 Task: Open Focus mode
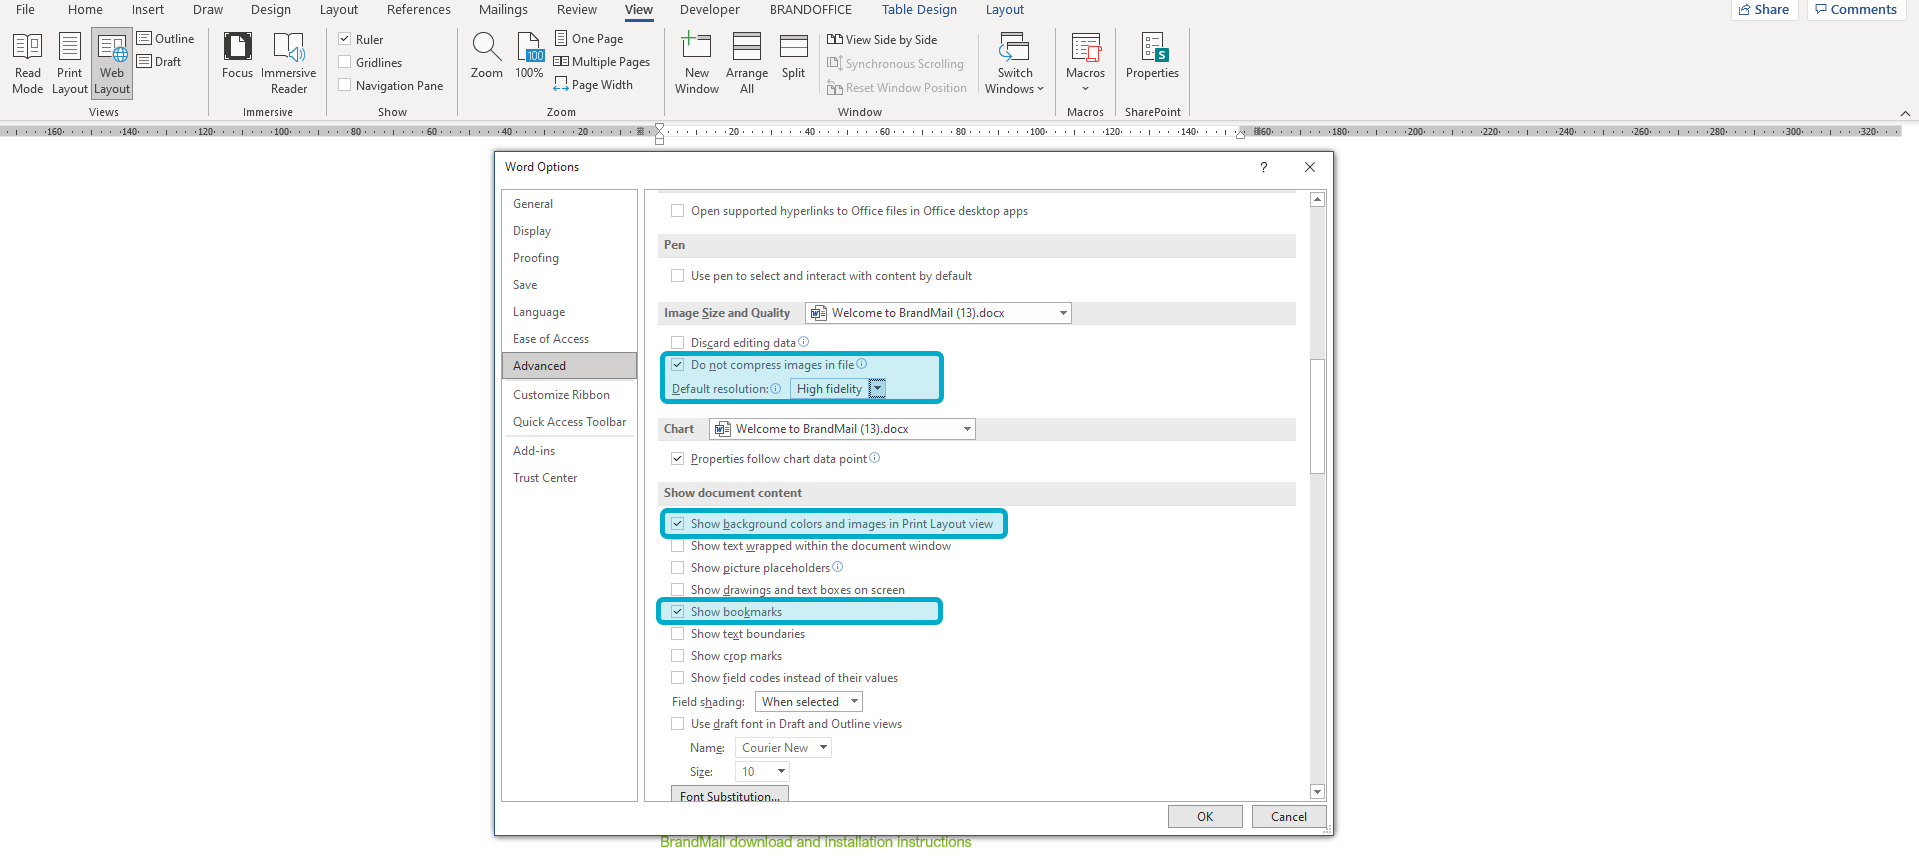tap(238, 55)
